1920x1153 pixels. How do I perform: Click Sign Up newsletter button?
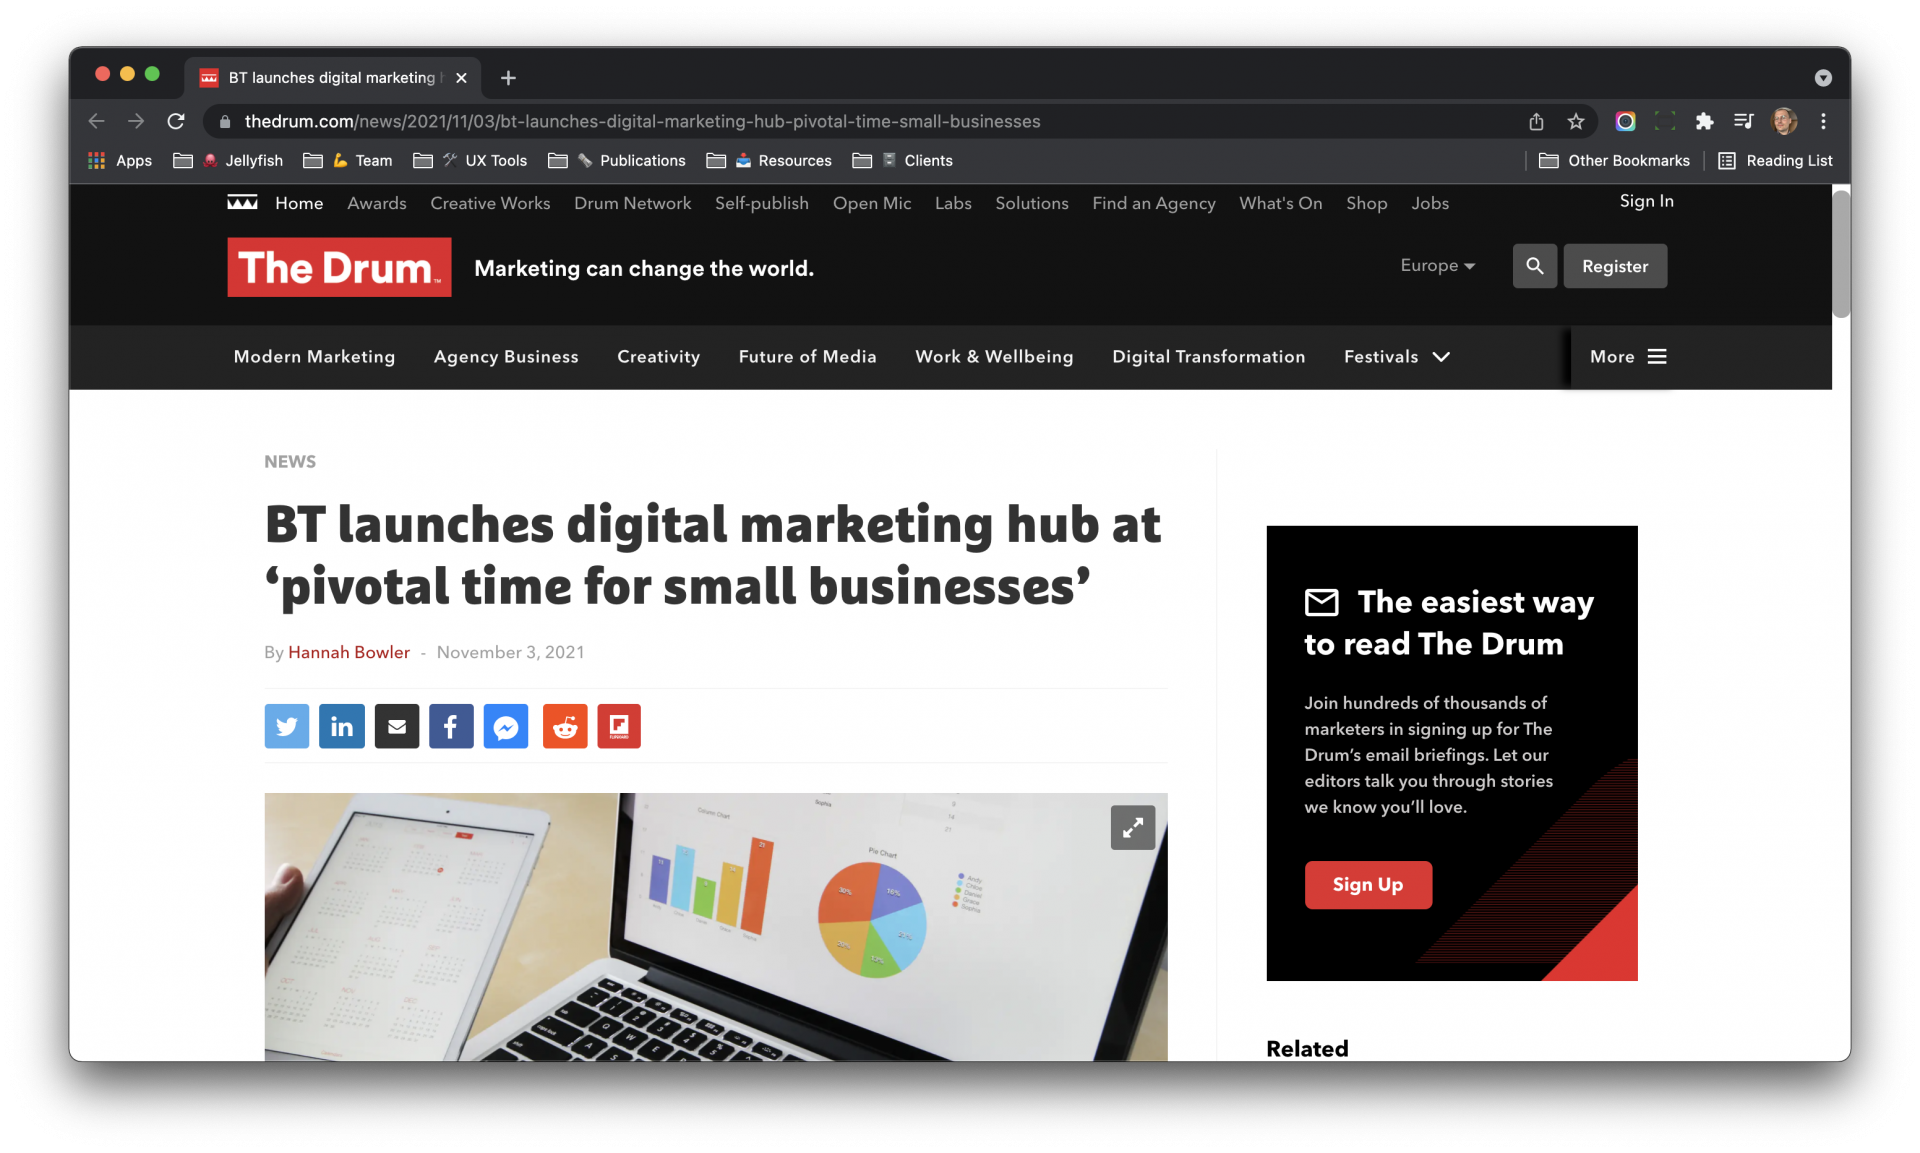[1368, 884]
